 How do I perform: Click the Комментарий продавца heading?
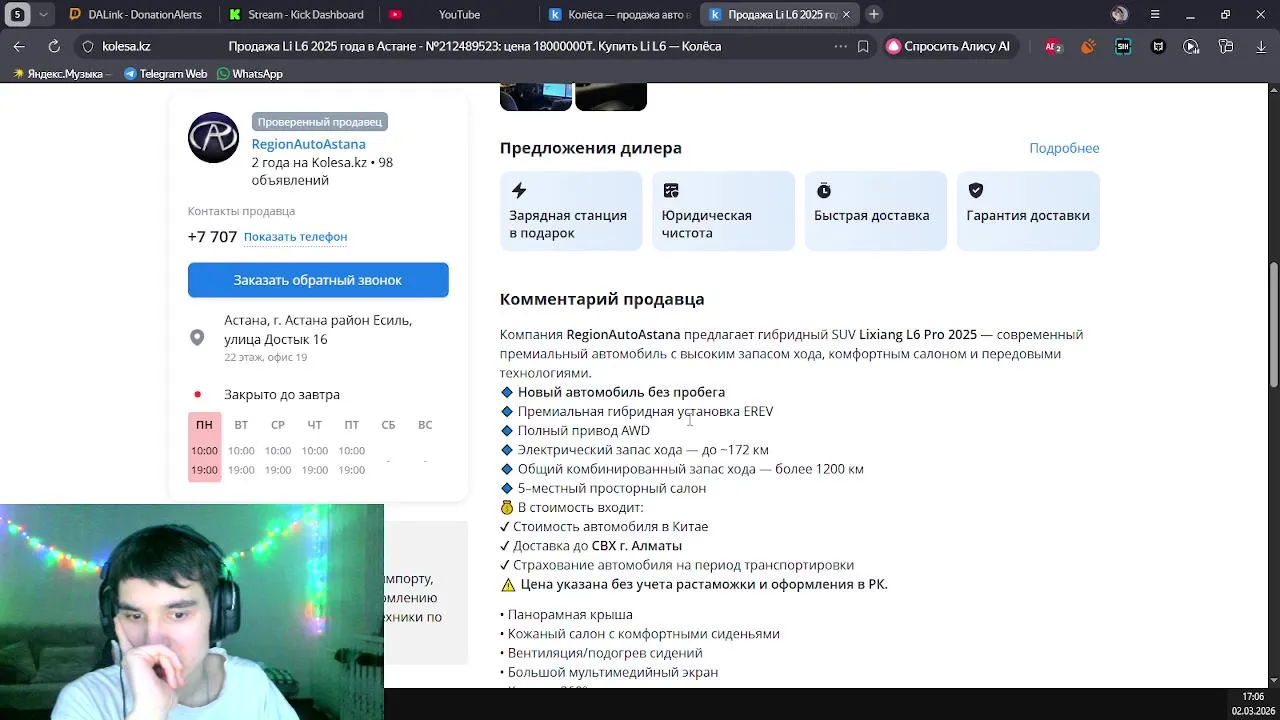coord(602,299)
